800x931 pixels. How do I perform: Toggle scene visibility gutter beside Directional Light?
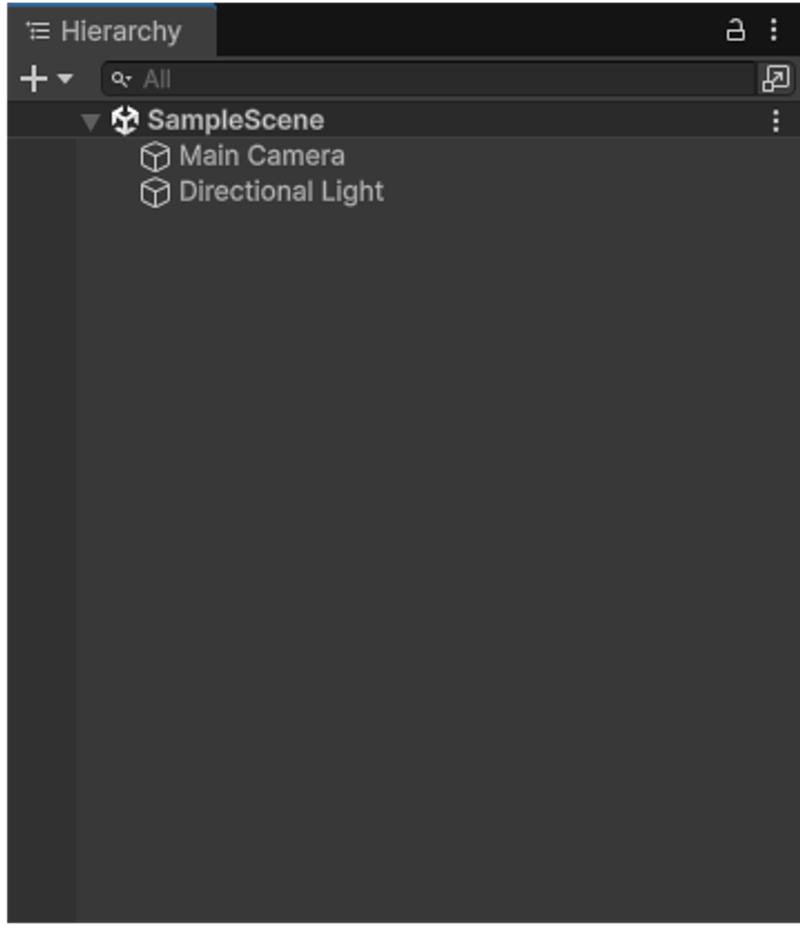(x=40, y=193)
